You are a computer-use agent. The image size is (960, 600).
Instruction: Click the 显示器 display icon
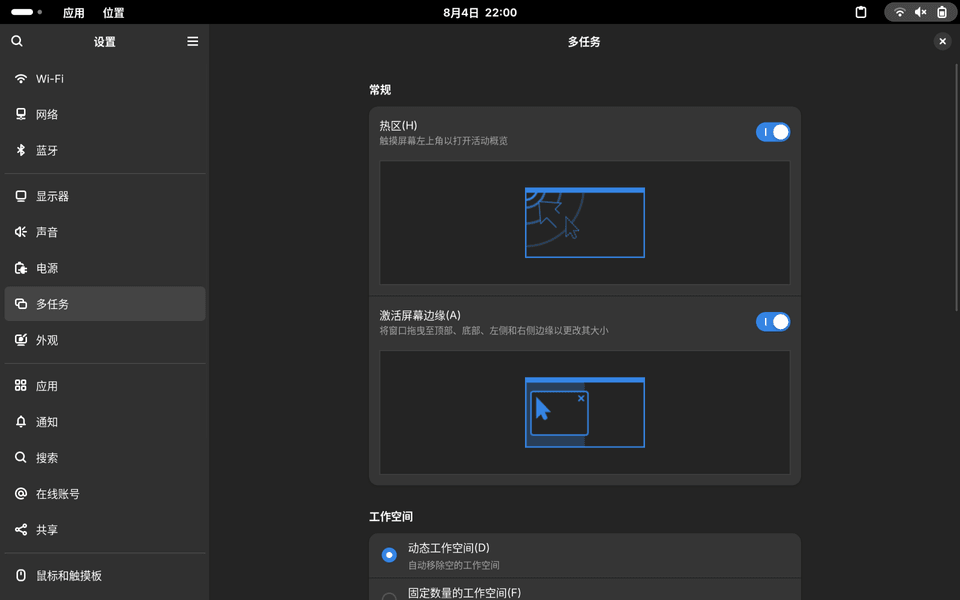point(21,197)
